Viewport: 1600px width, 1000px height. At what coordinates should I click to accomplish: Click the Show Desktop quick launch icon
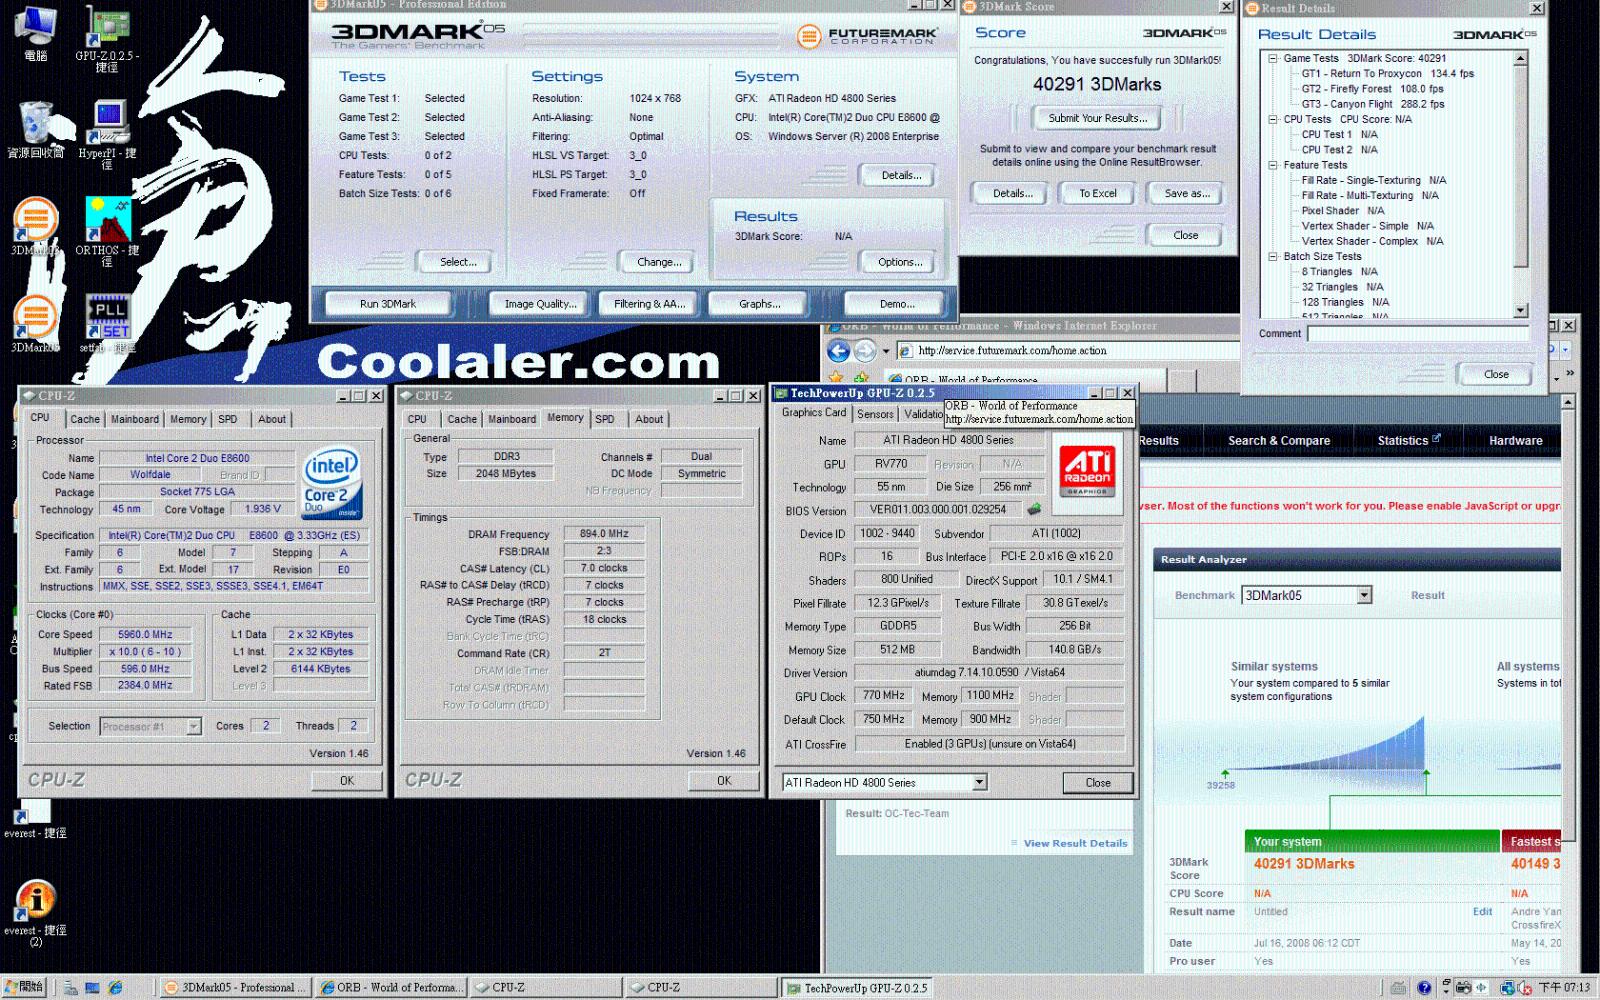[x=92, y=987]
